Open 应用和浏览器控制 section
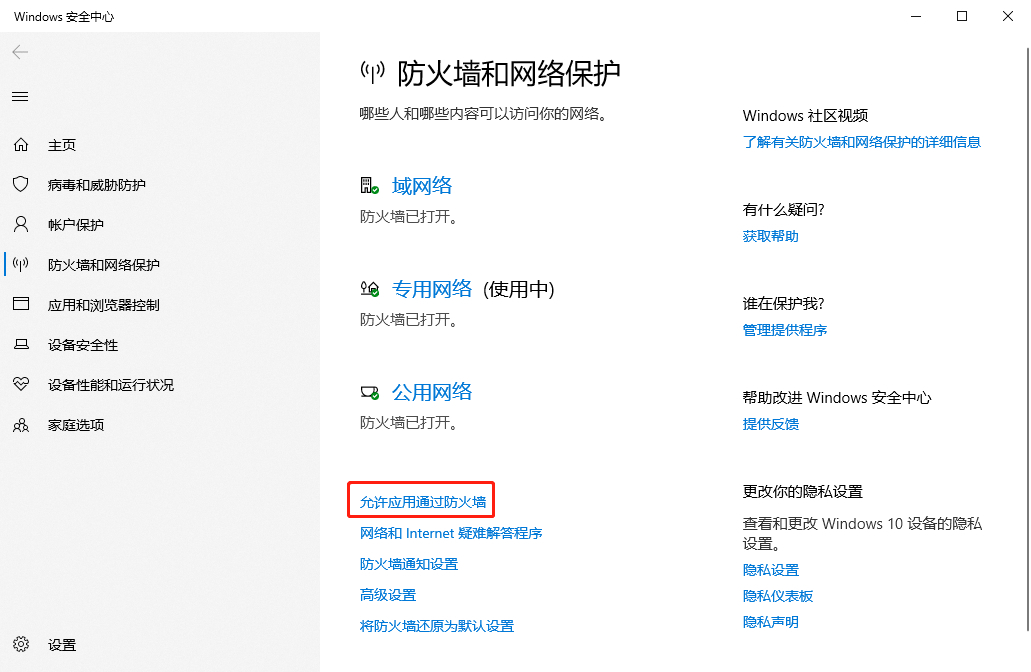Screen dimensions: 1031x672 pos(104,305)
